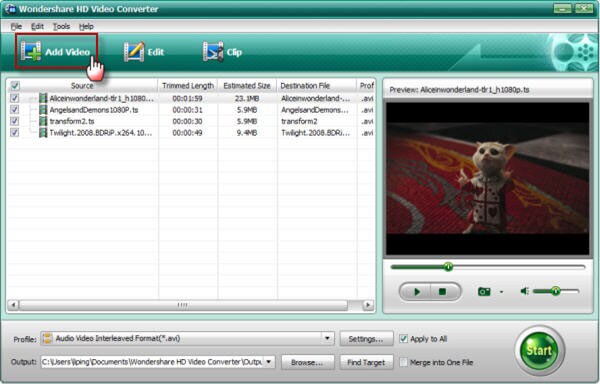The image size is (600, 384).
Task: Take a snapshot with the camera icon
Action: point(484,292)
